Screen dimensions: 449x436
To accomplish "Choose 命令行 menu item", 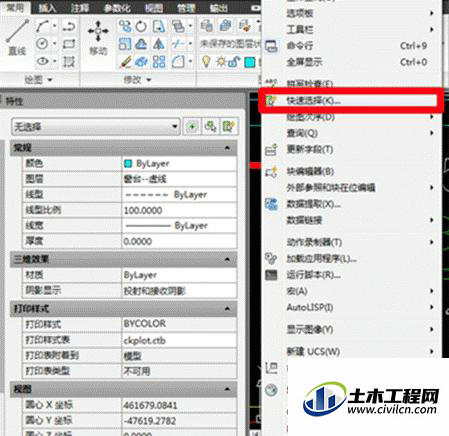I will click(x=352, y=46).
